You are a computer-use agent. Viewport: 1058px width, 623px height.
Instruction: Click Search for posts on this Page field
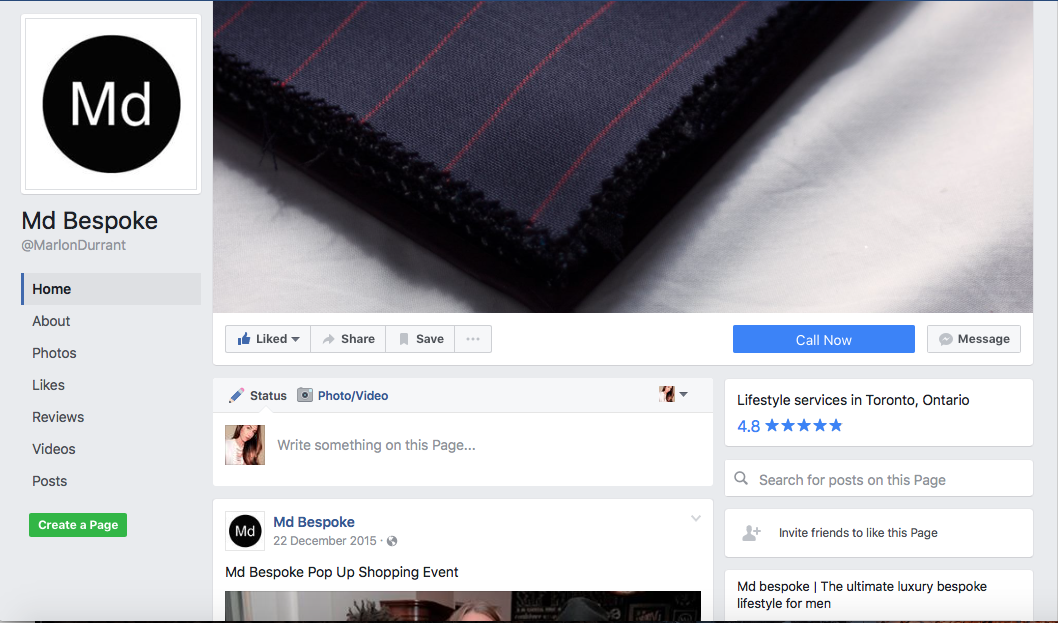coord(879,480)
